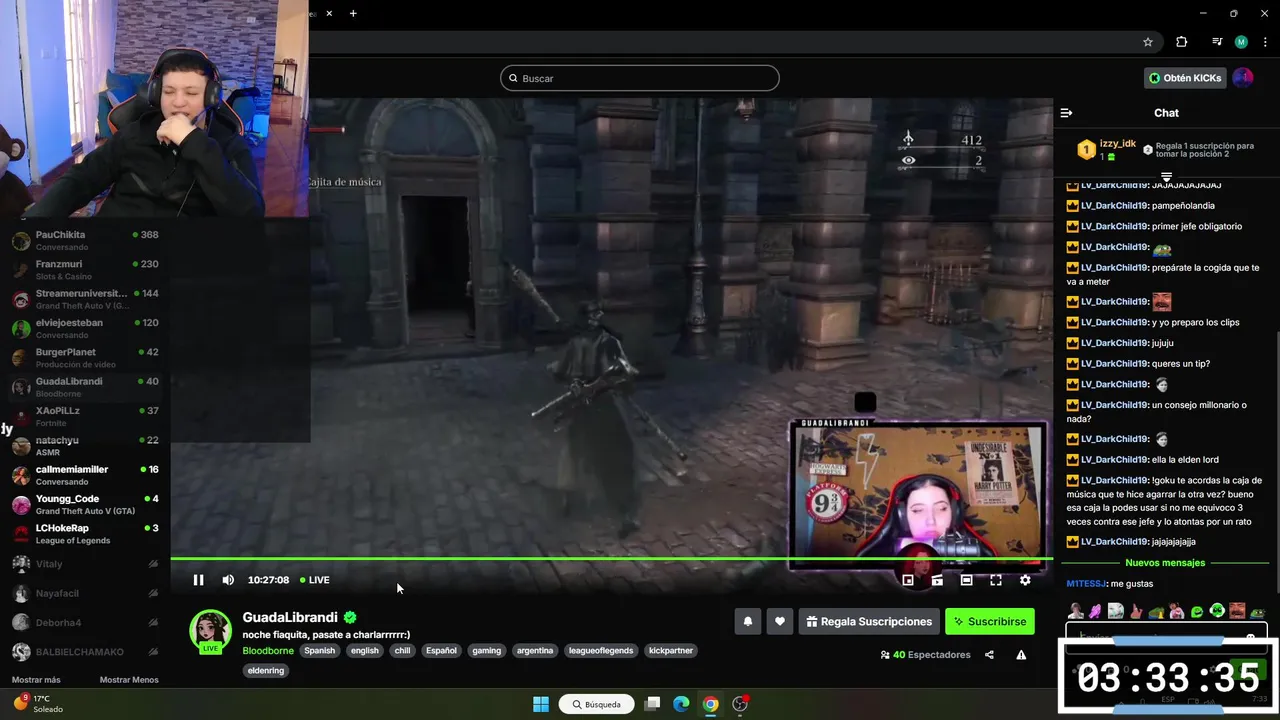The height and width of the screenshot is (720, 1280).
Task: Select the gaming tag
Action: [487, 650]
